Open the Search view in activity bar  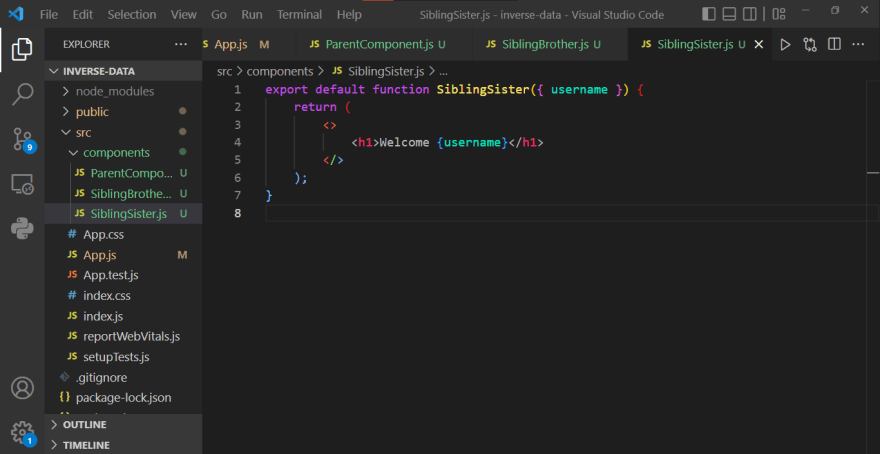[22, 94]
